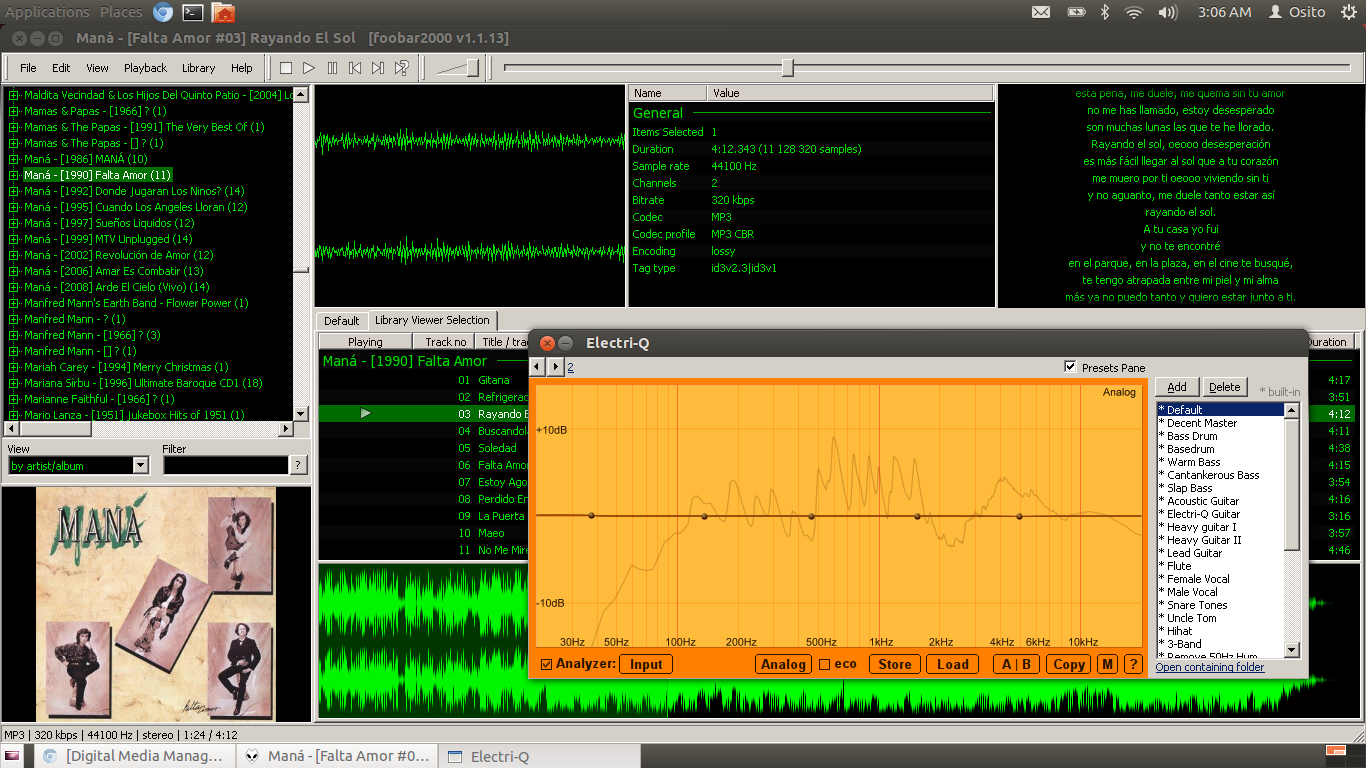Click the playing arrow indicator on track 03

pos(365,413)
